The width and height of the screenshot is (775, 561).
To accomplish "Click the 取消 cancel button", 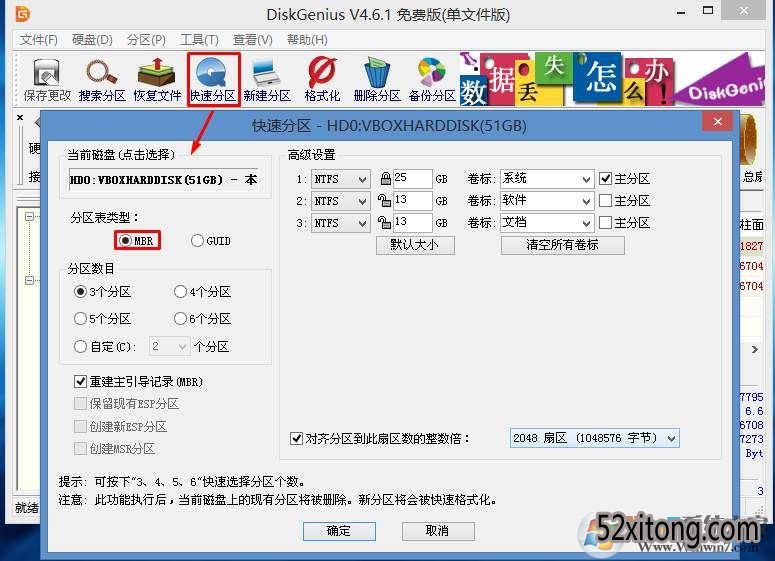I will 438,531.
